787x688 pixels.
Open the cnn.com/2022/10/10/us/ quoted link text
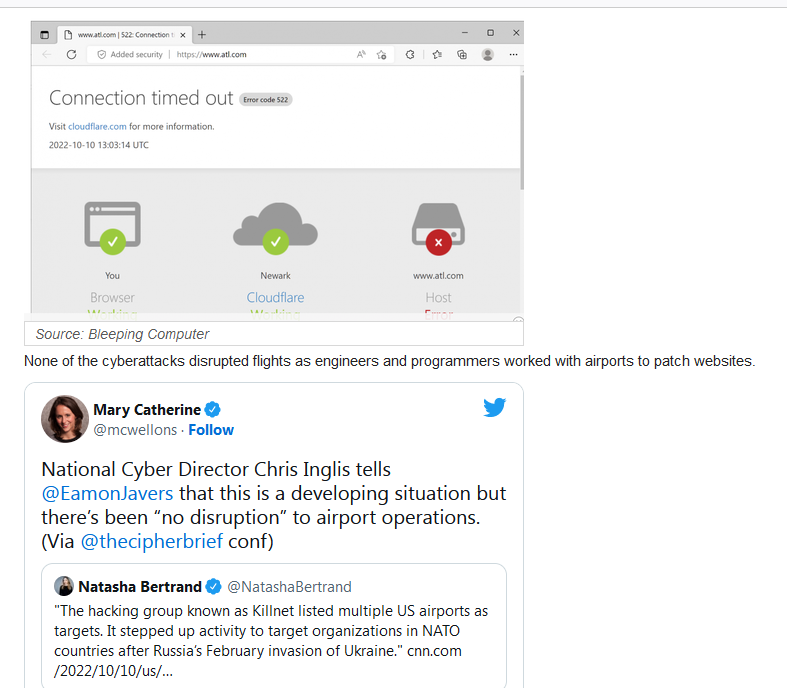258,660
